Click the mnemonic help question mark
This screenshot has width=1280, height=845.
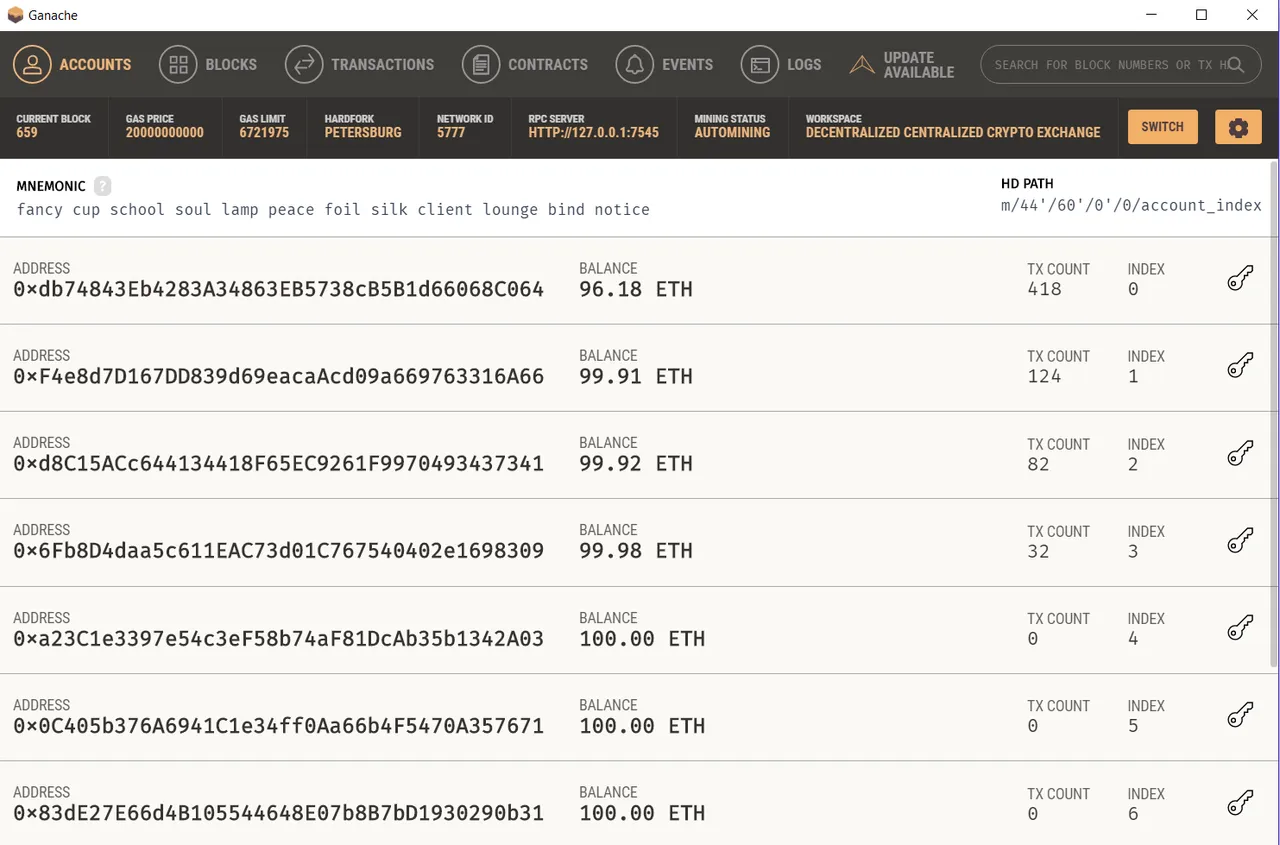(x=103, y=186)
